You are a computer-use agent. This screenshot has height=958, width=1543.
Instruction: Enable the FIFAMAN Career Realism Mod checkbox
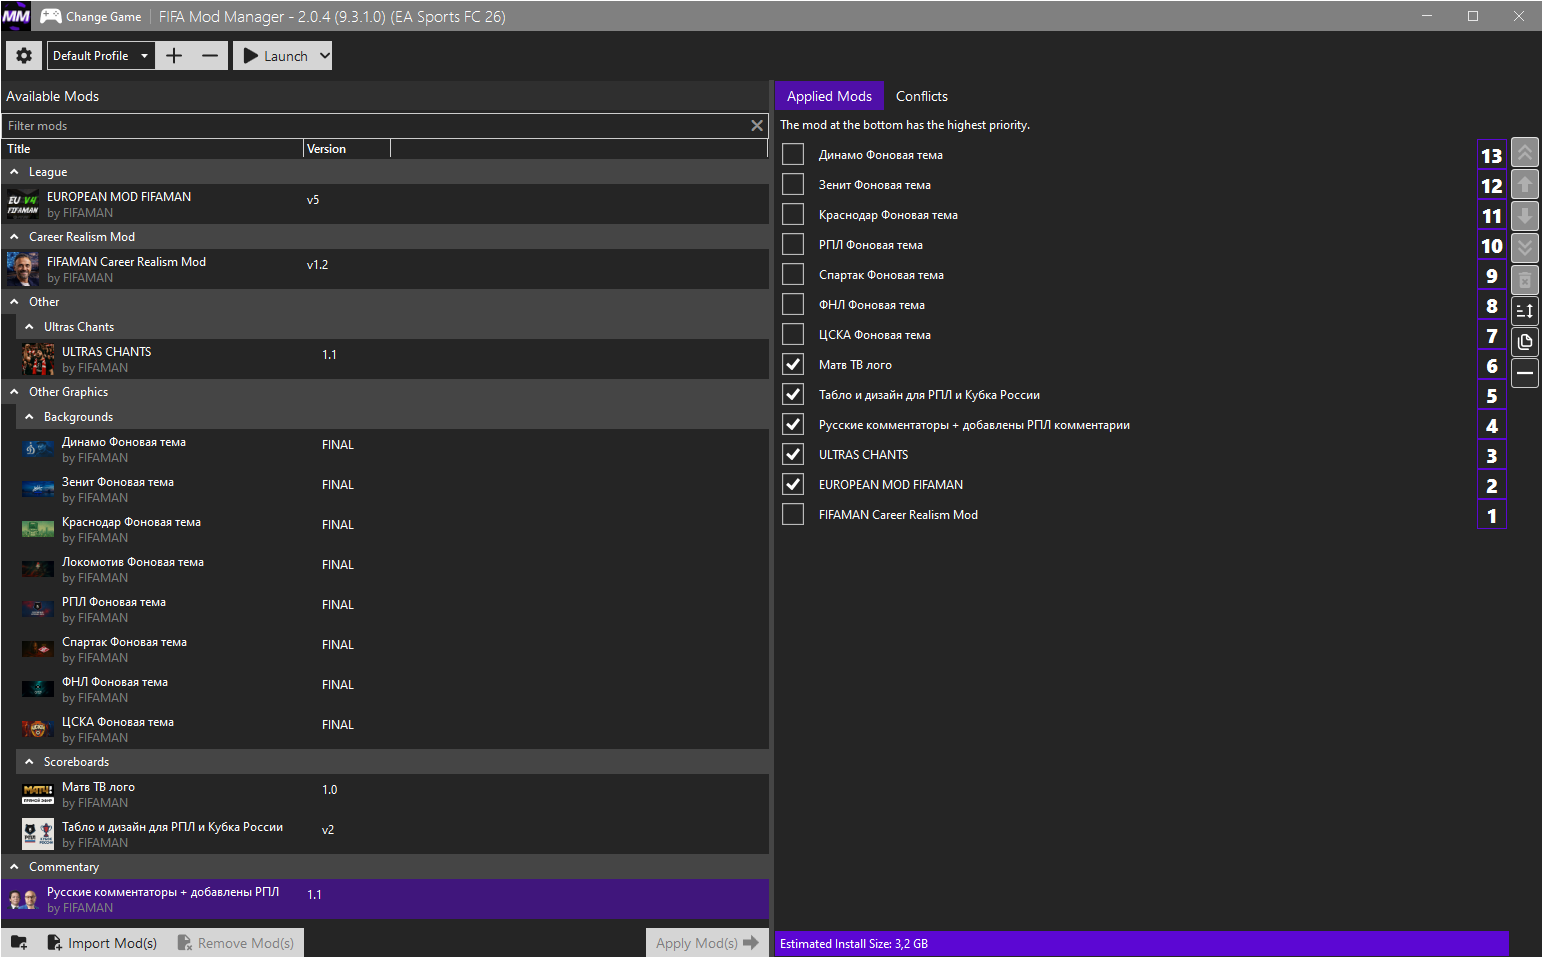coord(793,515)
